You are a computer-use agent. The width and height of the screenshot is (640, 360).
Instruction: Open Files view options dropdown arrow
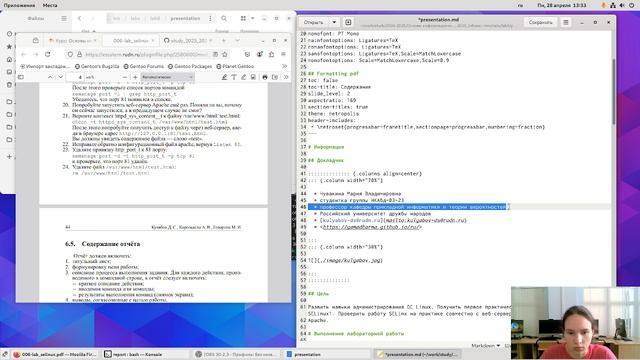(252, 18)
